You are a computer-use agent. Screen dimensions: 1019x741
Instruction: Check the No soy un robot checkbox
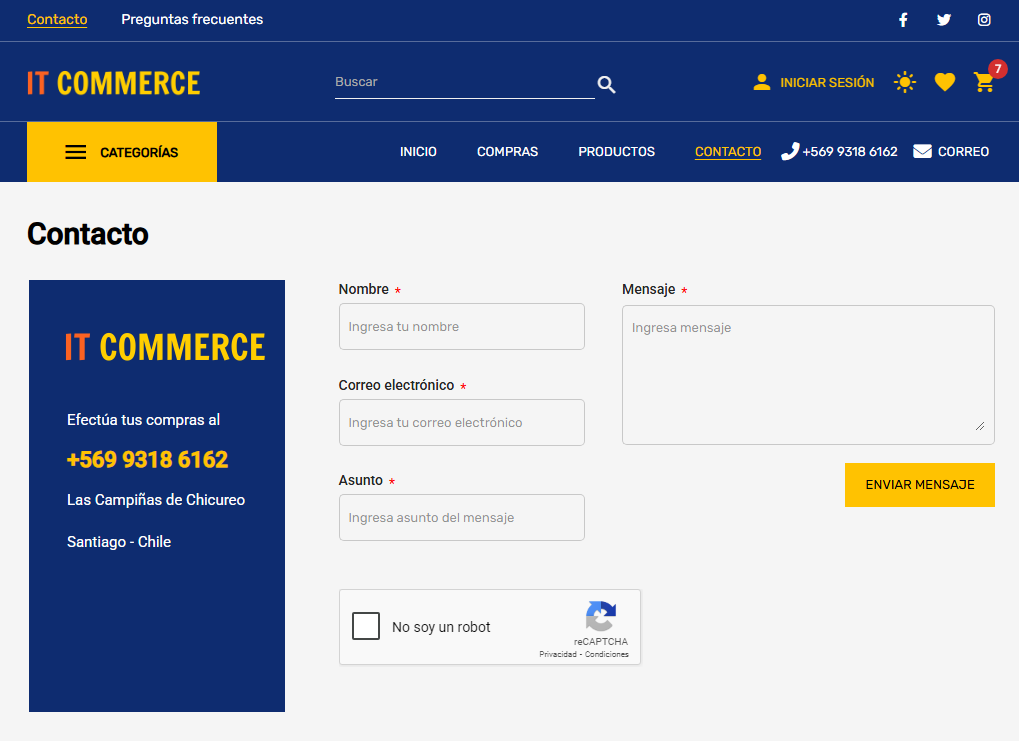(x=366, y=627)
